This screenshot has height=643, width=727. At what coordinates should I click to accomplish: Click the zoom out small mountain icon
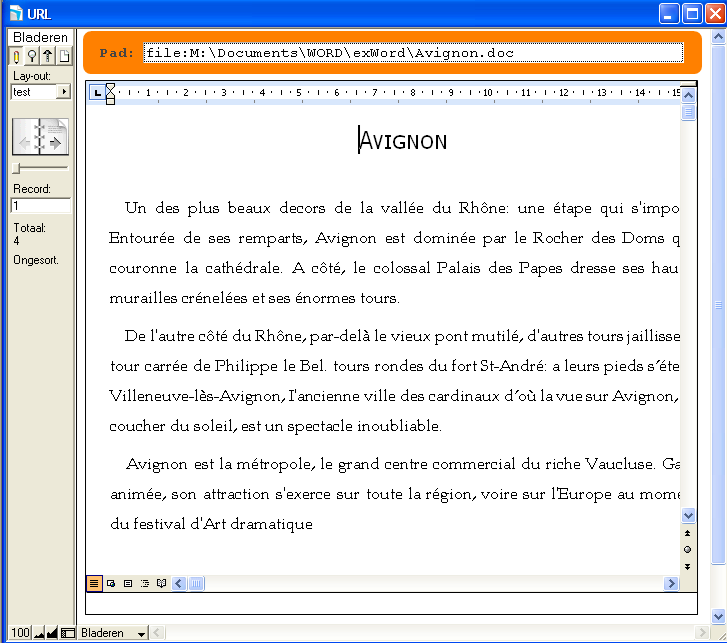click(x=39, y=633)
